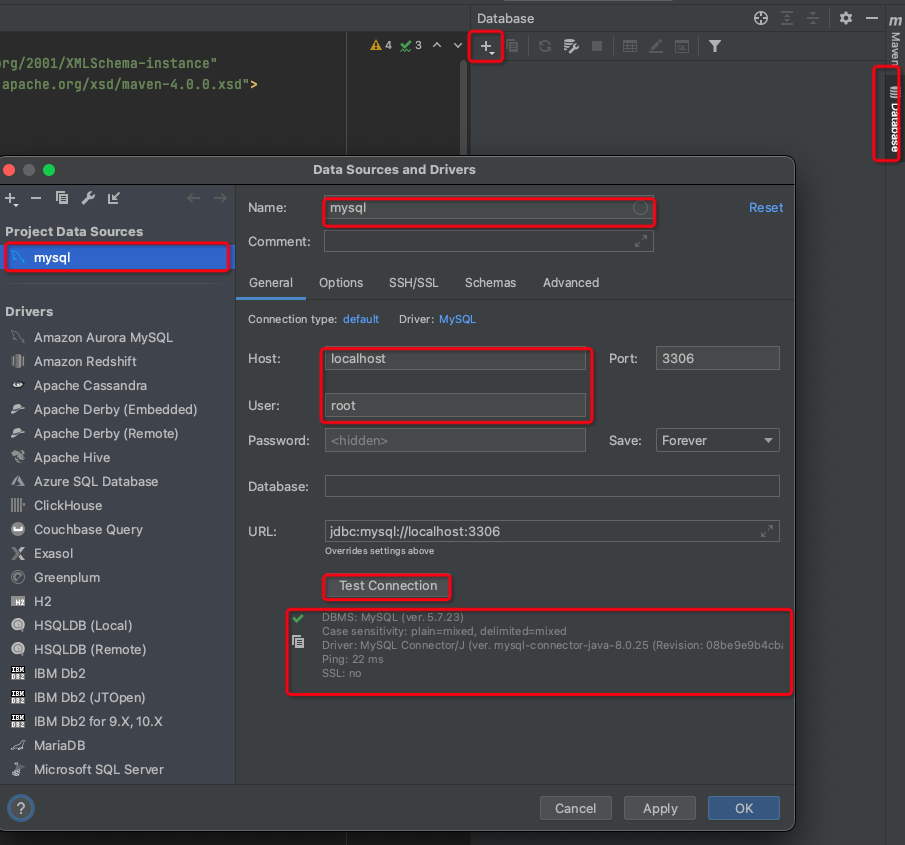Select mysql under Project Data Sources
This screenshot has width=905, height=845.
pyautogui.click(x=117, y=257)
